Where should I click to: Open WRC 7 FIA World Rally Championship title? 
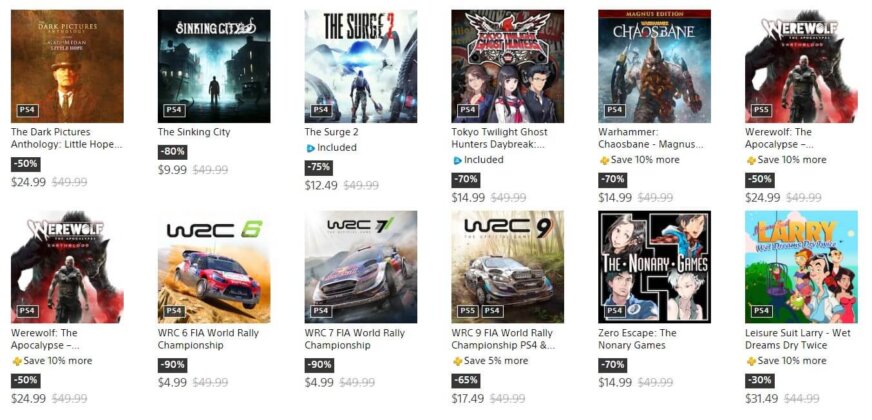tap(355, 339)
